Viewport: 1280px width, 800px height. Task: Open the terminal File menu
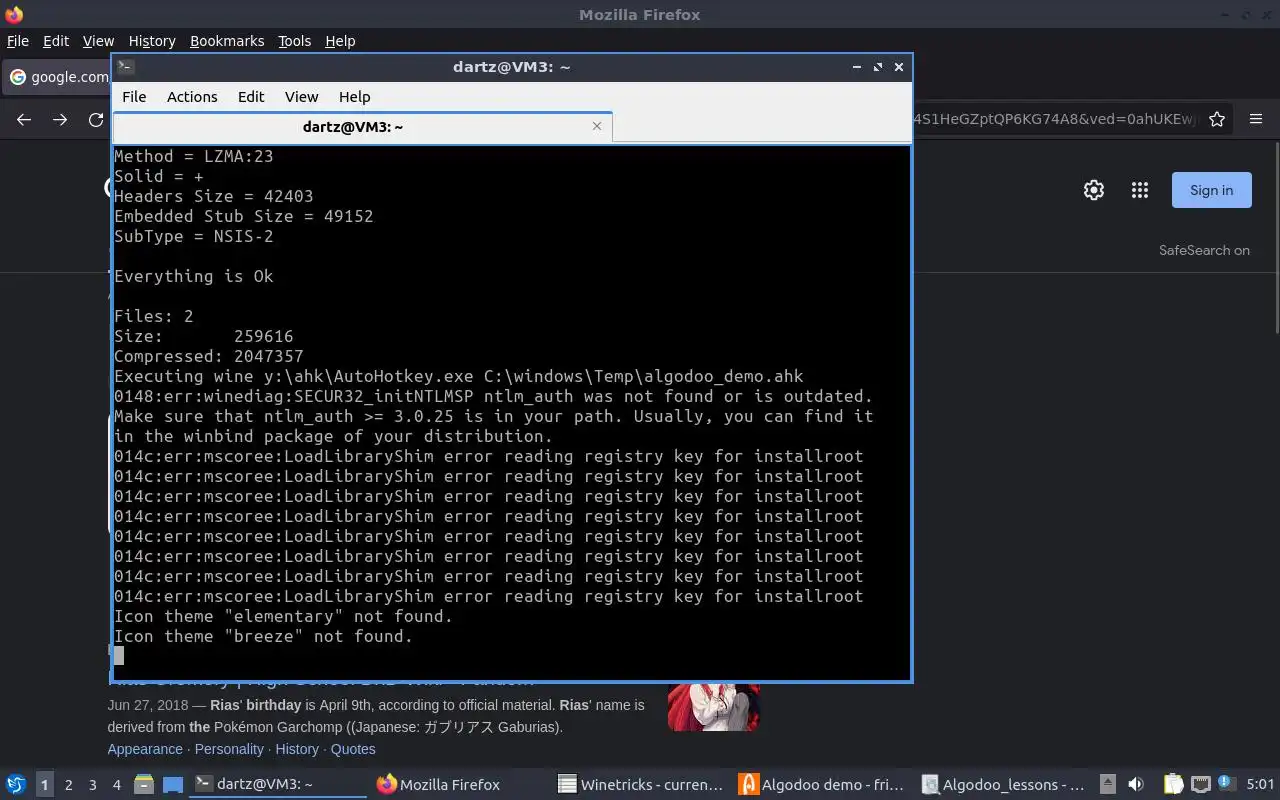[x=134, y=97]
